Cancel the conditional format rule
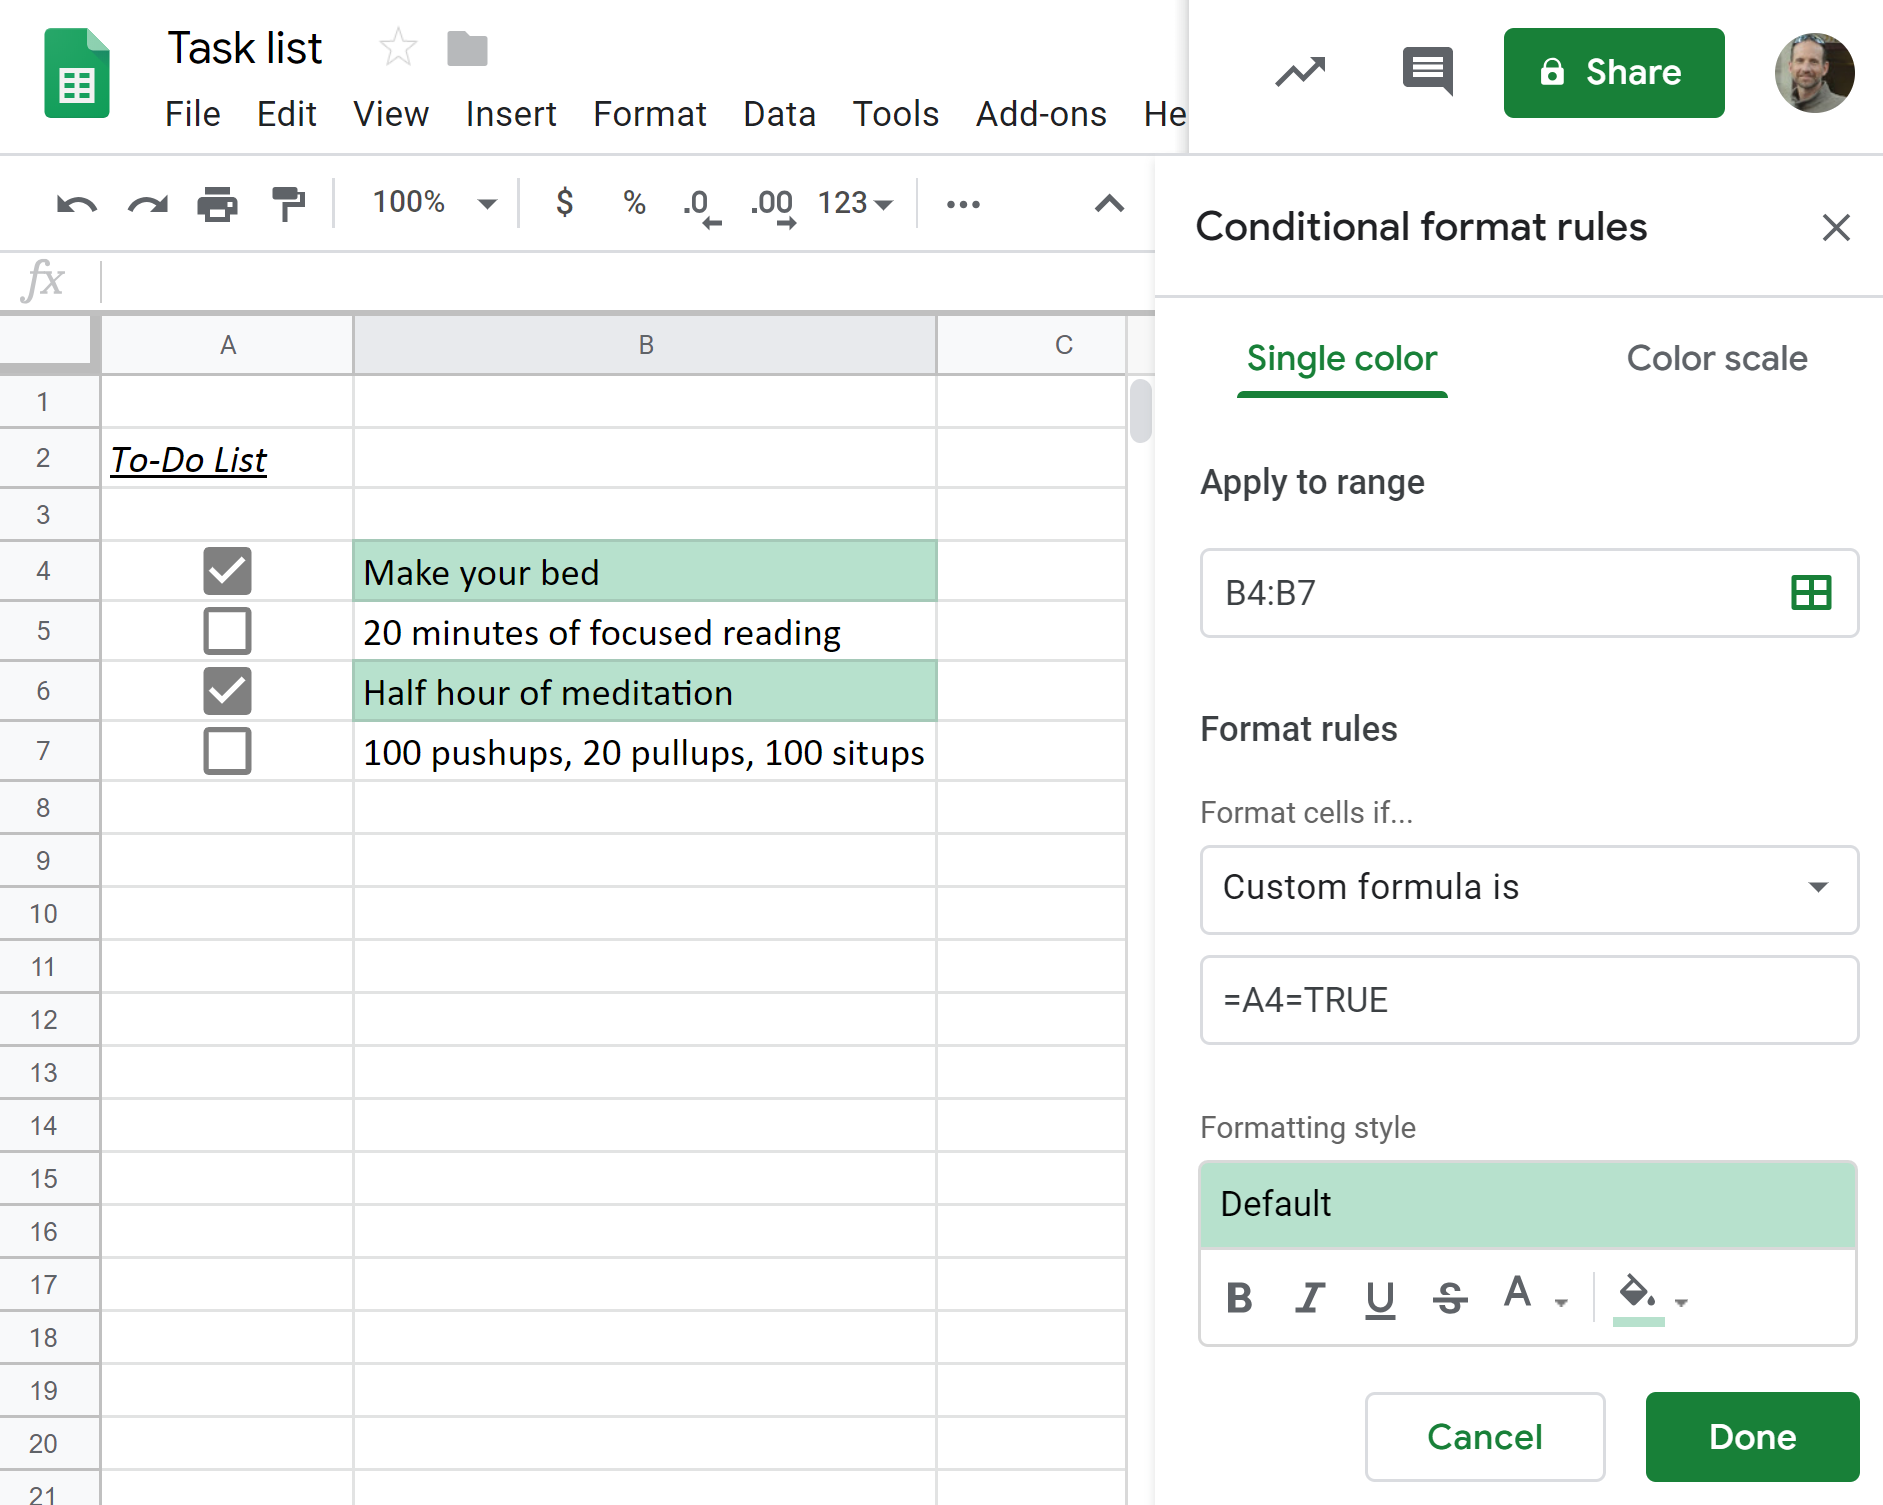This screenshot has width=1883, height=1505. 1485,1437
